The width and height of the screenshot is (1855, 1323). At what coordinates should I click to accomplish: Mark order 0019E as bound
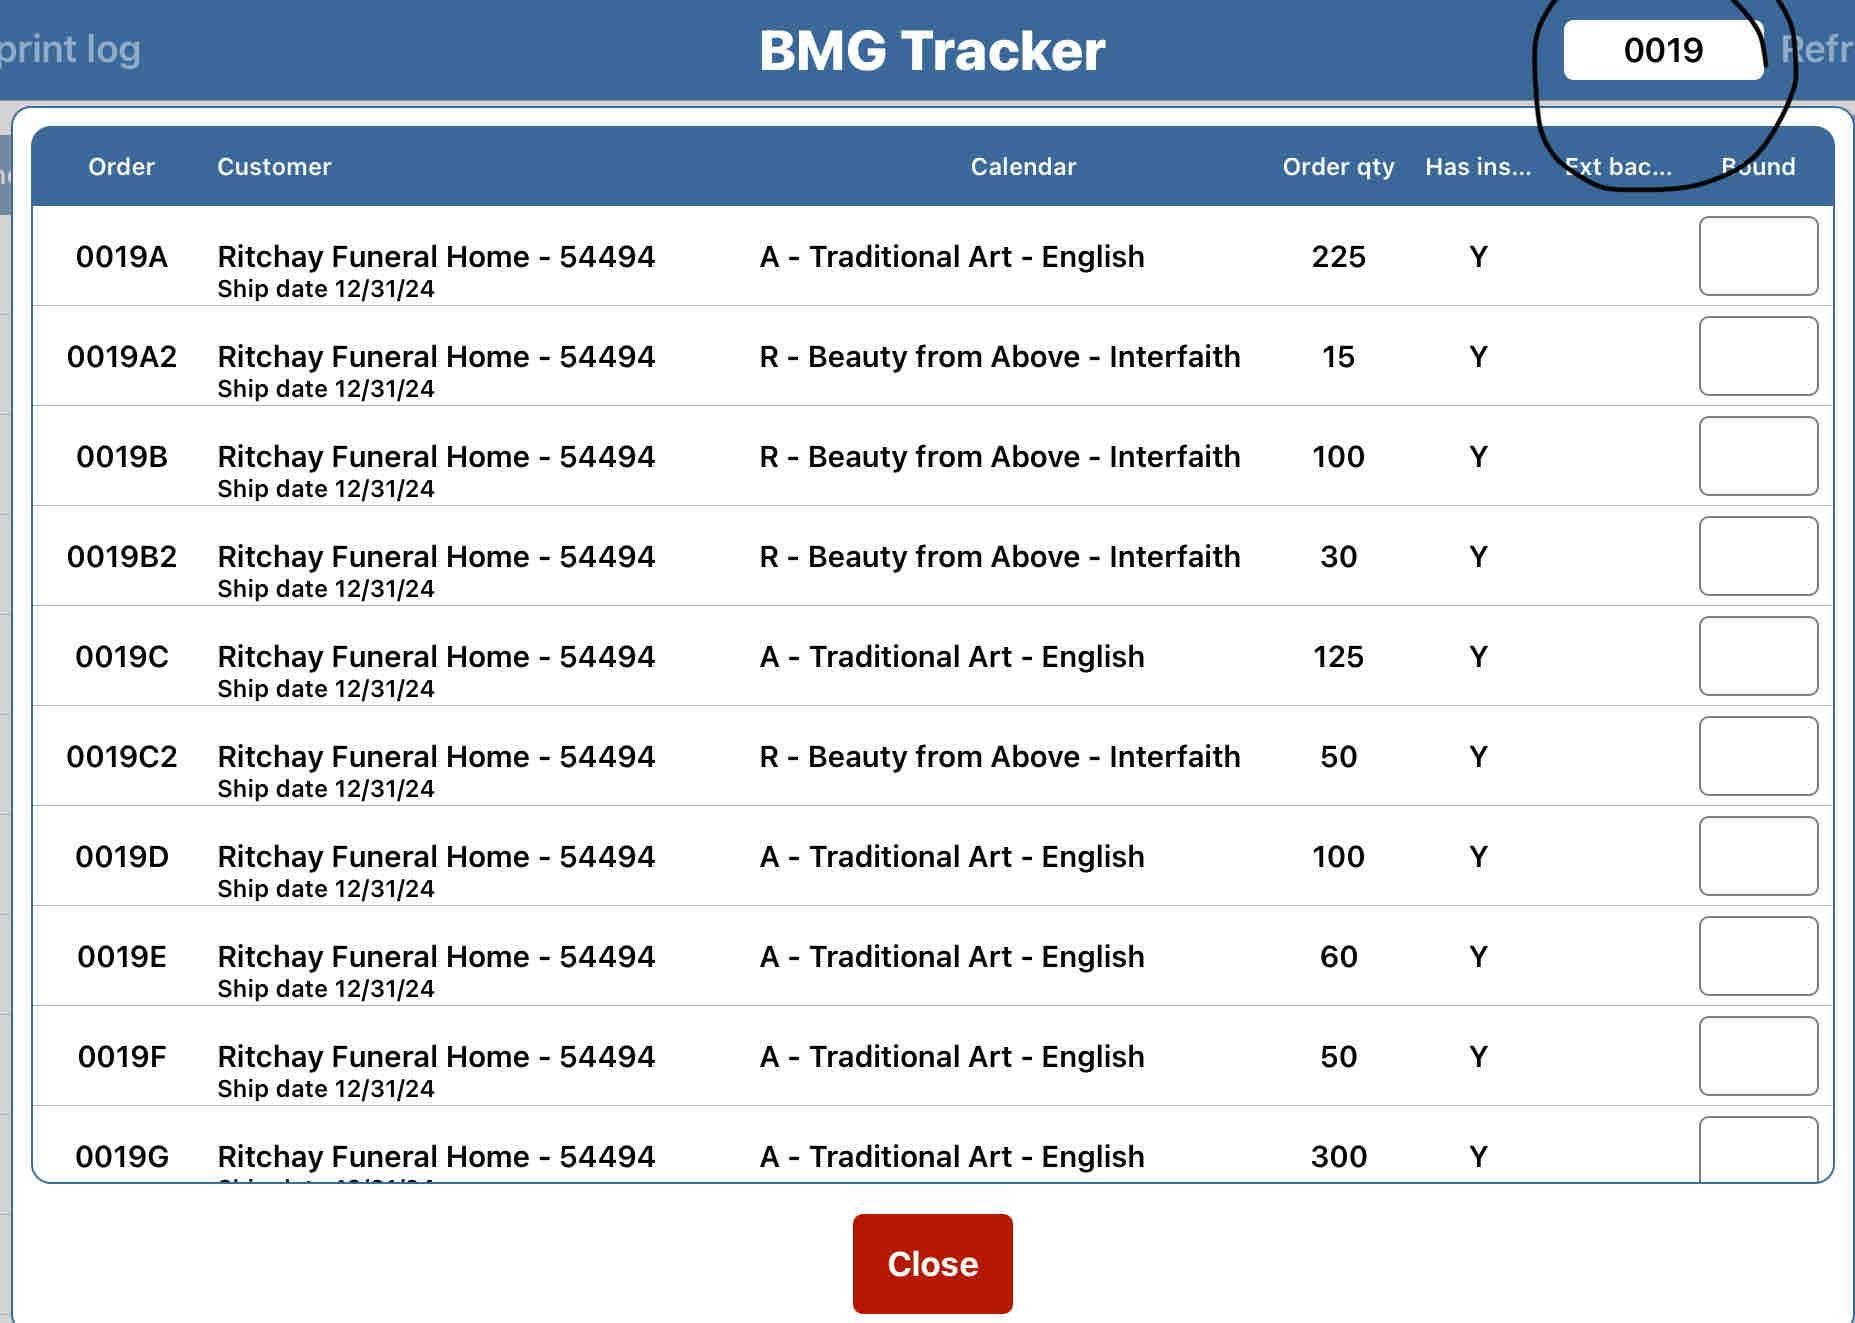(1757, 956)
